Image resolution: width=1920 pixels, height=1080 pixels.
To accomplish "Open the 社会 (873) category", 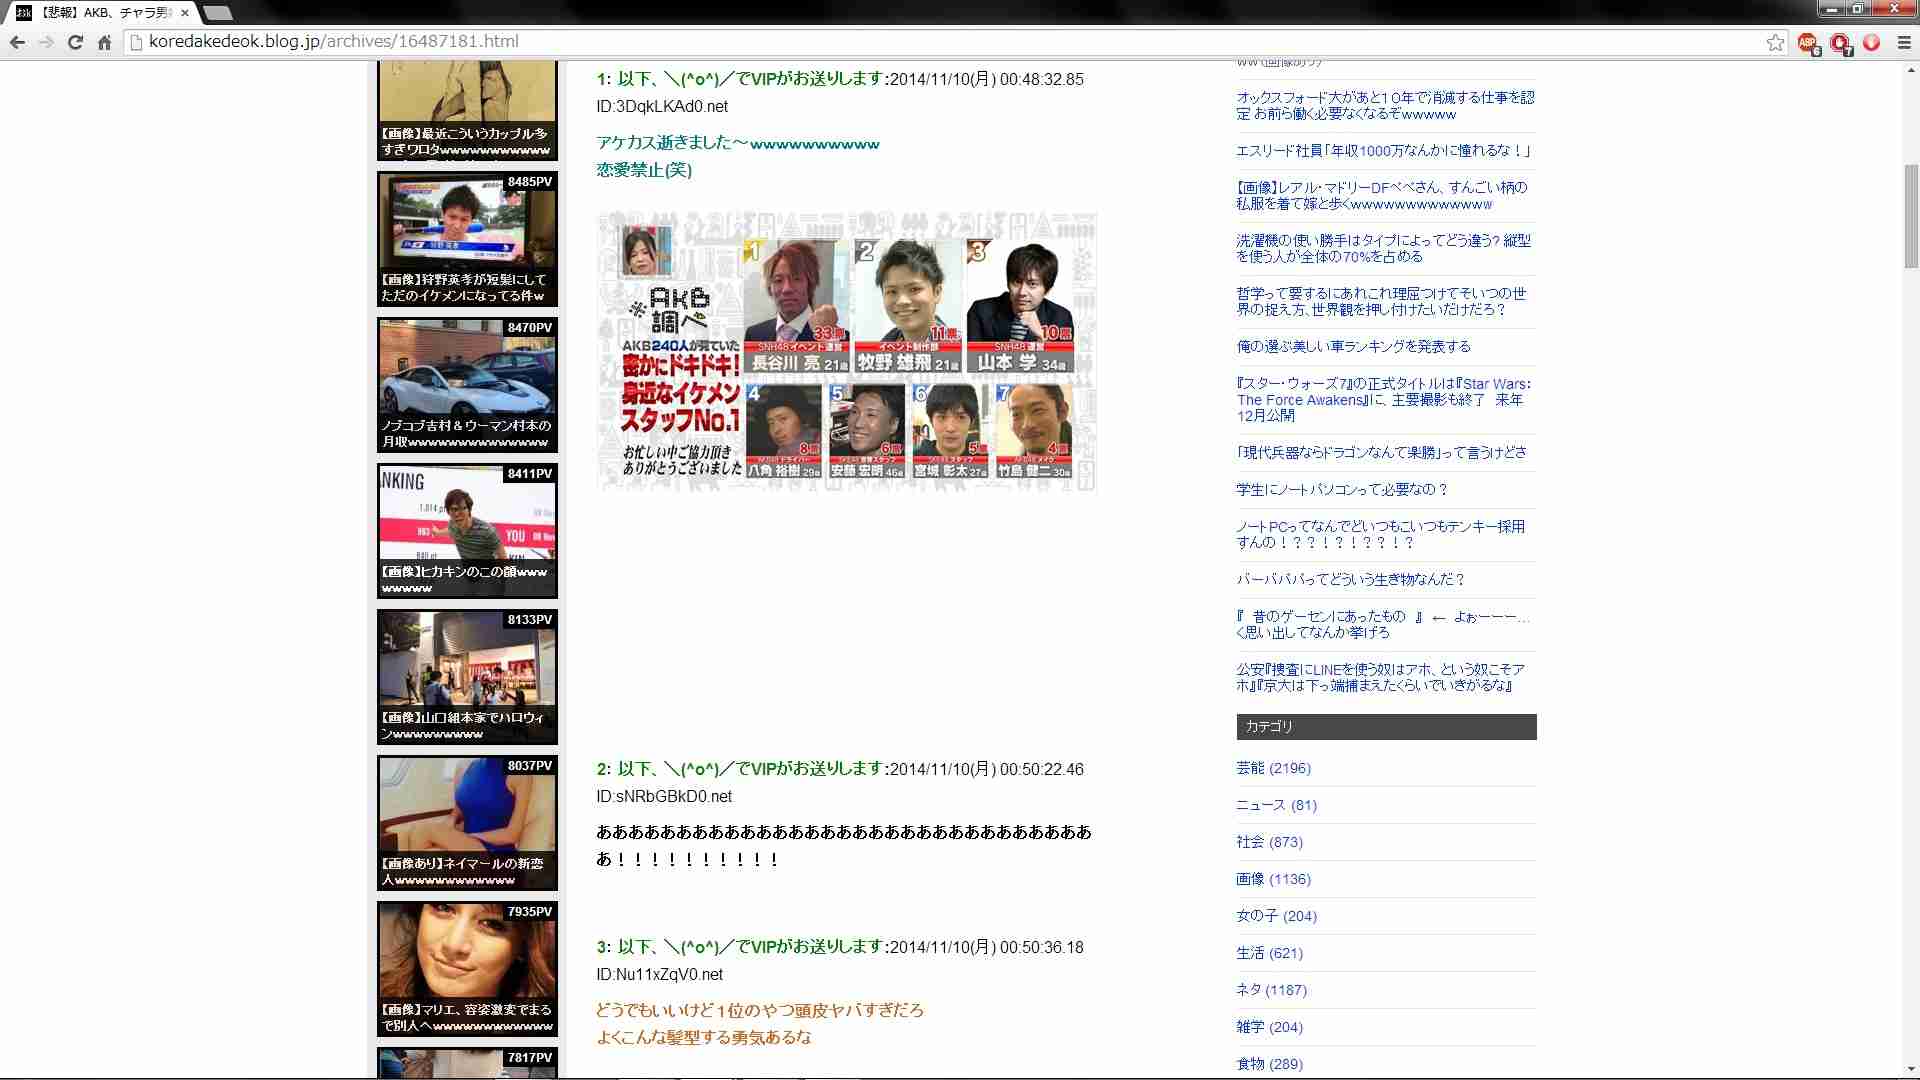I will pyautogui.click(x=1269, y=842).
